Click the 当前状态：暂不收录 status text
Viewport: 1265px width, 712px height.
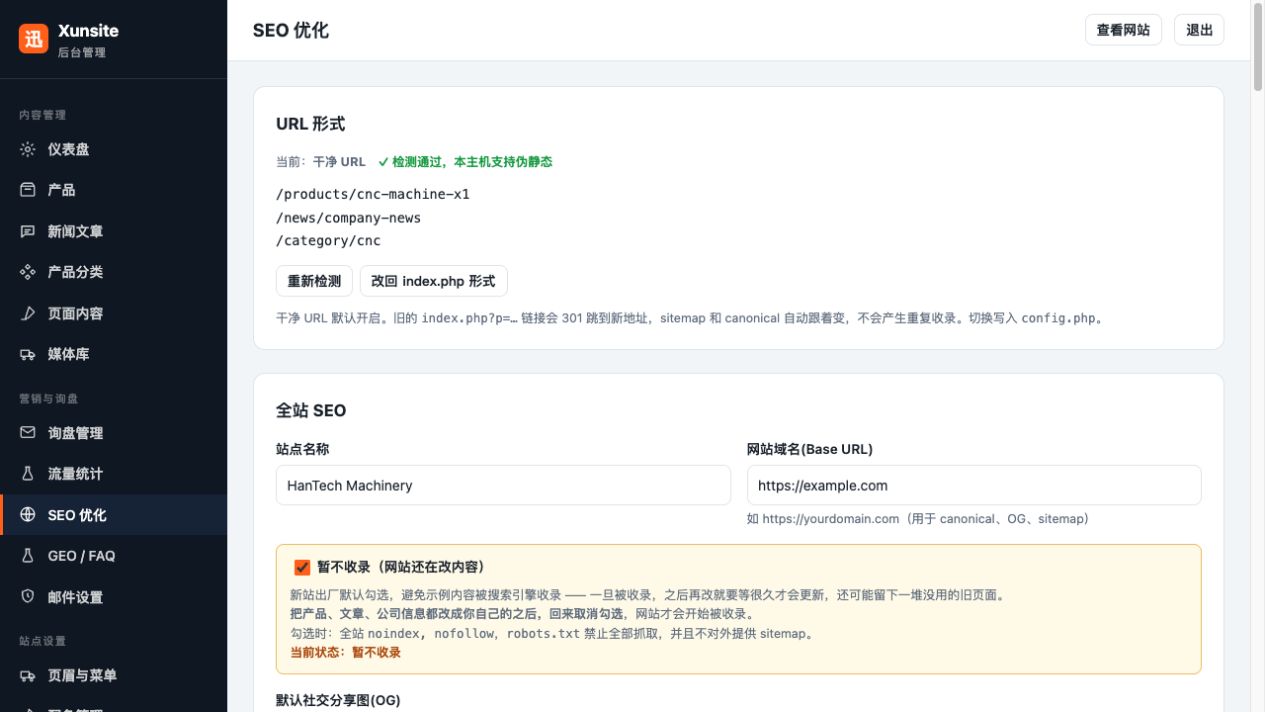point(345,652)
